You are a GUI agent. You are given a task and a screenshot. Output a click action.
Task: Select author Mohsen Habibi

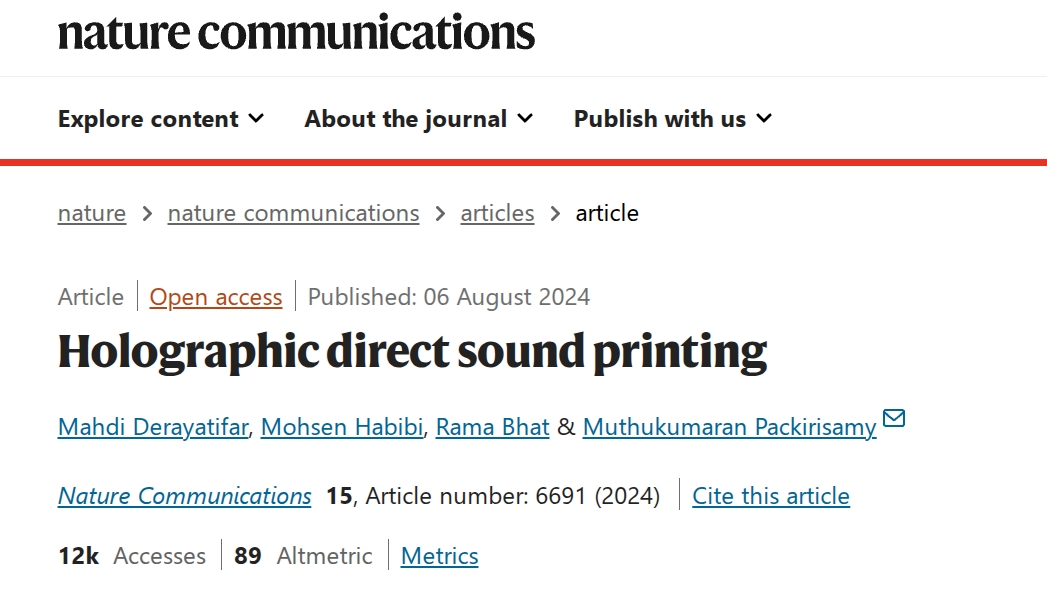(342, 427)
